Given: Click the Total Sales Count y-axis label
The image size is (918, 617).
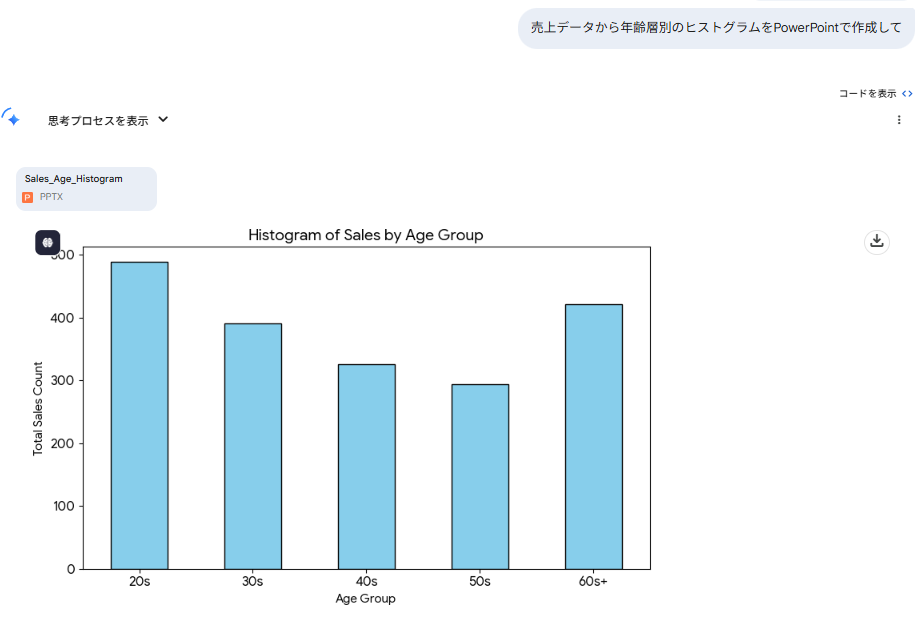Looking at the screenshot, I should click(x=39, y=408).
